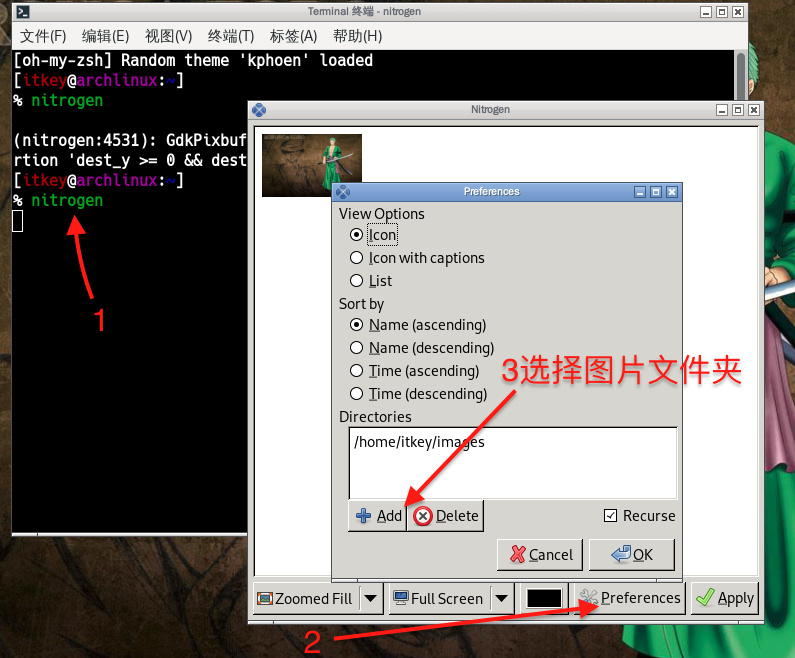Viewport: 795px width, 658px height.
Task: Click OK in Preferences dialog
Action: [632, 555]
